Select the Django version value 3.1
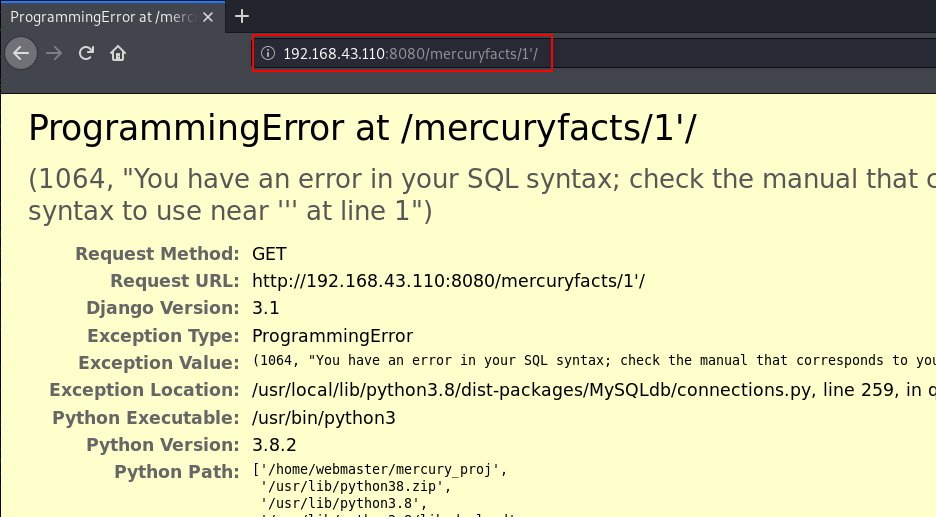The width and height of the screenshot is (936, 517). pyautogui.click(x=266, y=308)
